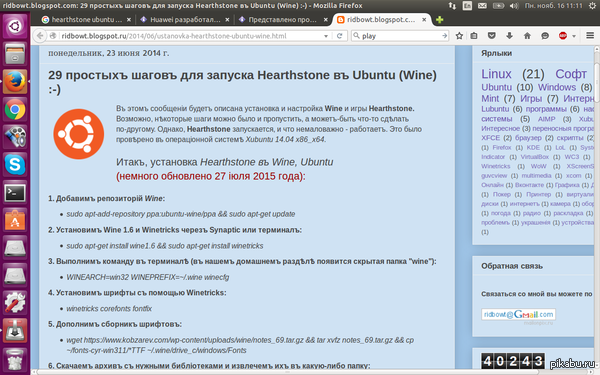Open the Downloads arrow in toolbar
This screenshot has height=375, width=600.
pyautogui.click(x=509, y=36)
